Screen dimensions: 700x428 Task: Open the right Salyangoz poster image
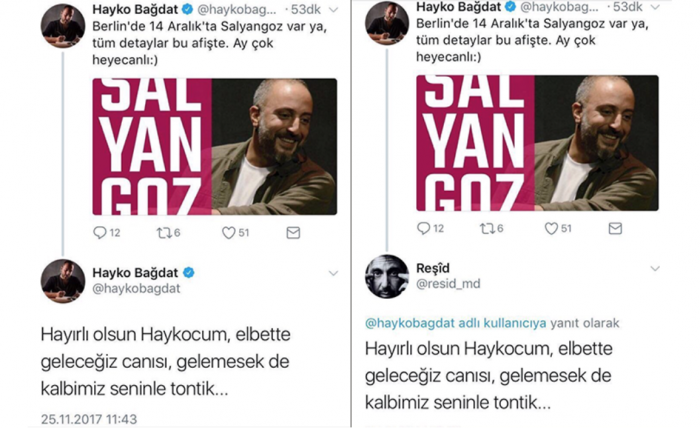point(538,143)
